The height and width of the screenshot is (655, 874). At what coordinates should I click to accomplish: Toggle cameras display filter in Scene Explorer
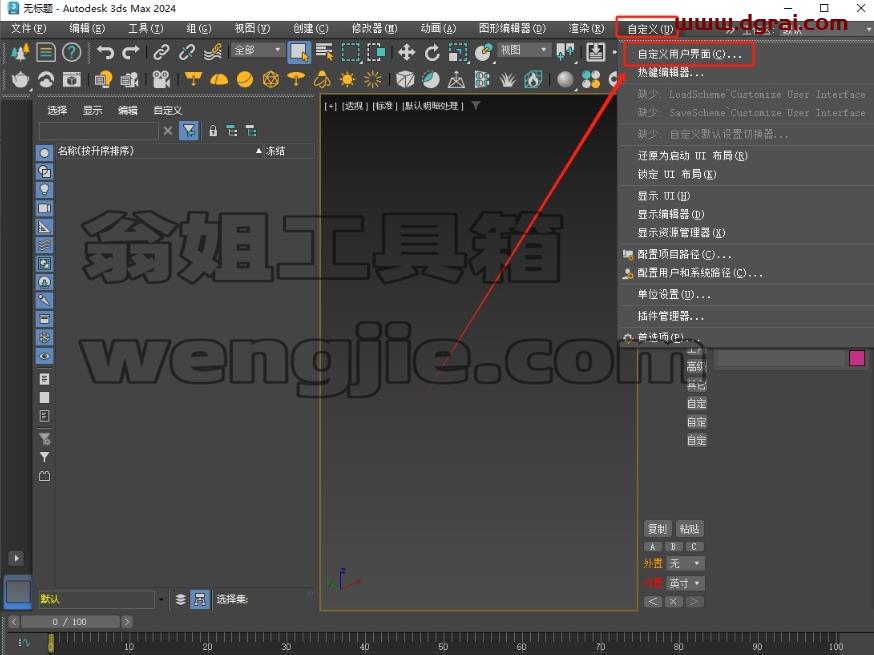[x=45, y=208]
